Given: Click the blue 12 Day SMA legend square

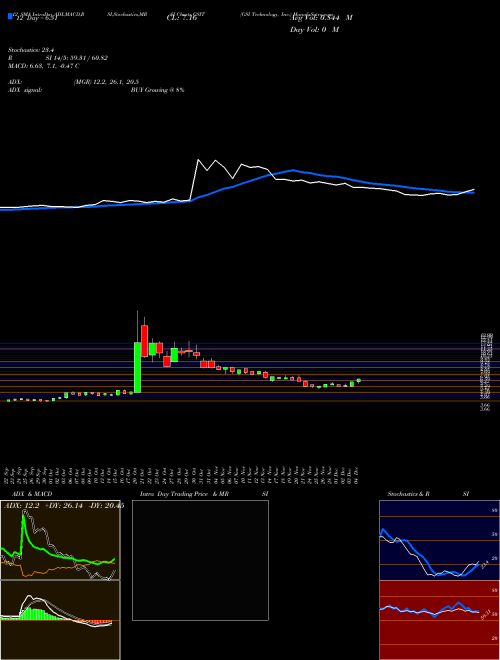Looking at the screenshot, I should pyautogui.click(x=11, y=17).
